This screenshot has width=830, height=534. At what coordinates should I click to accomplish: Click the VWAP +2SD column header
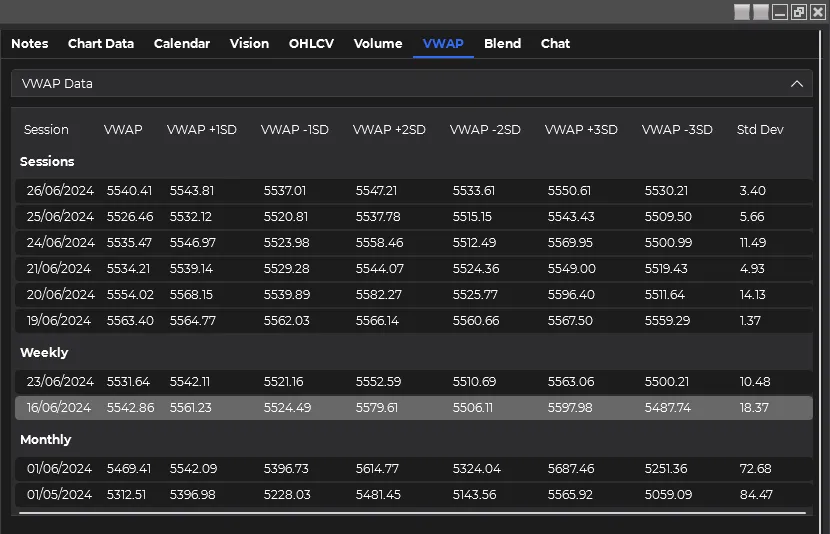coord(389,130)
